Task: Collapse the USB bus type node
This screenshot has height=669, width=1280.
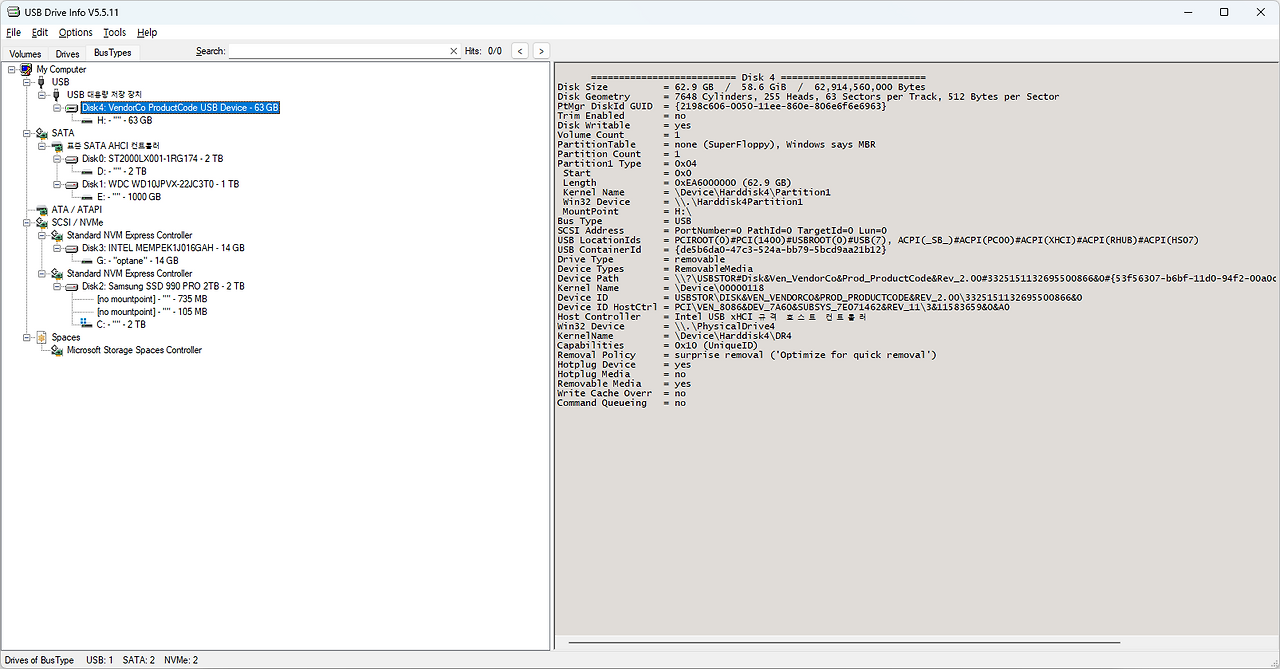Action: click(26, 82)
